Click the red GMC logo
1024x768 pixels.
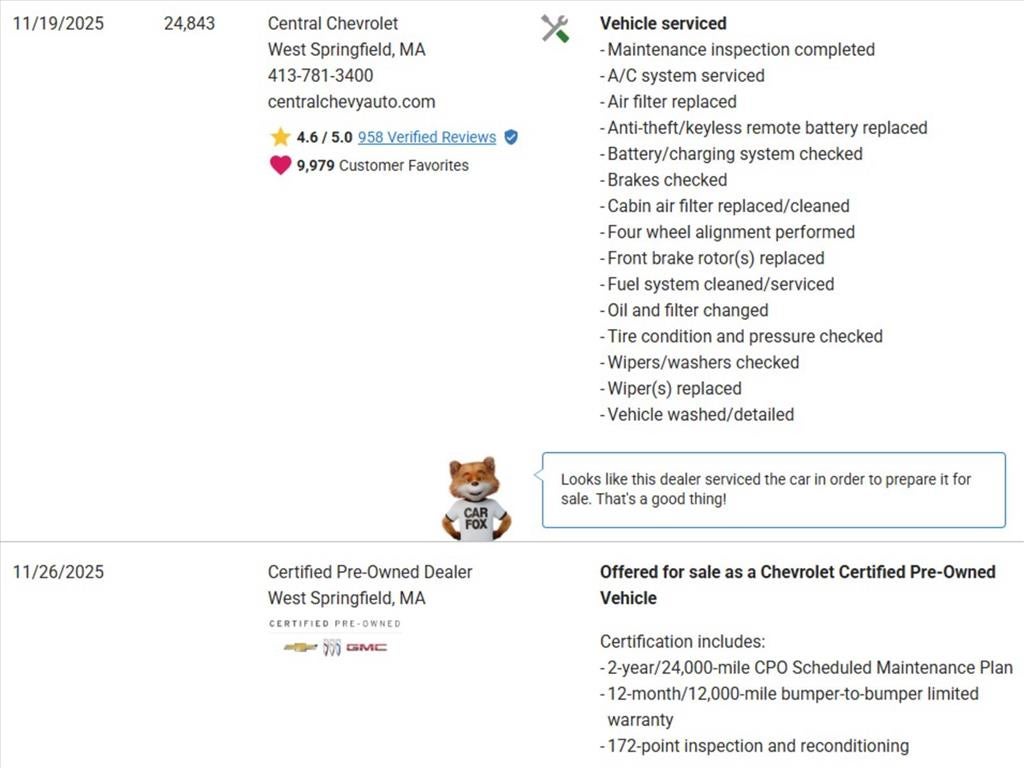[367, 647]
